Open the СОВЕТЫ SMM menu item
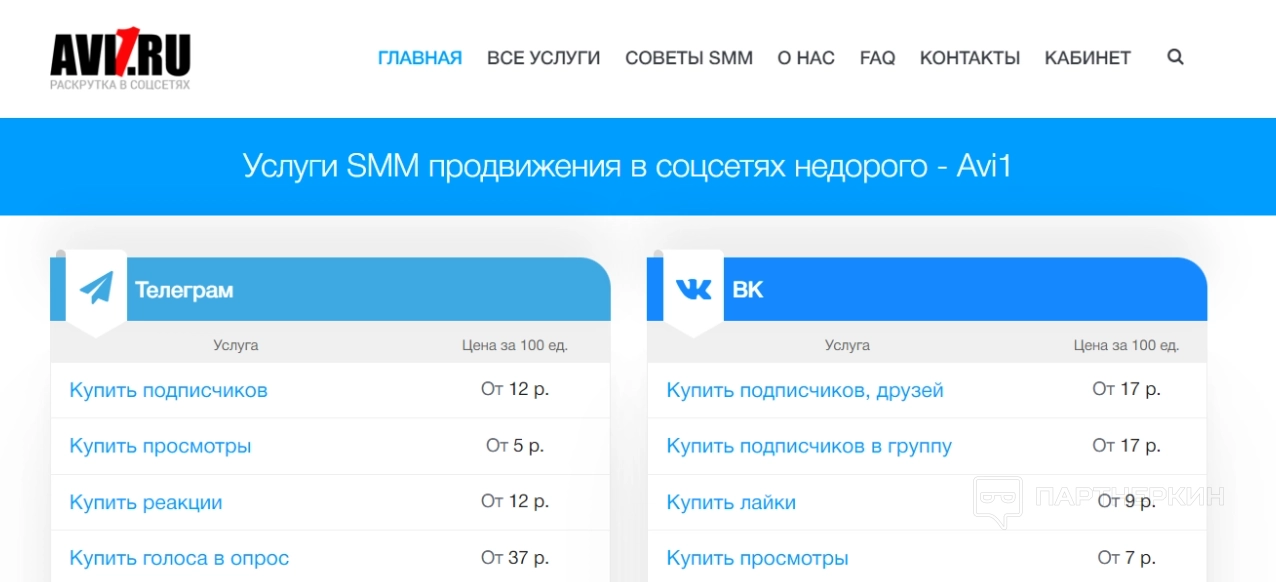1276x582 pixels. coord(689,58)
